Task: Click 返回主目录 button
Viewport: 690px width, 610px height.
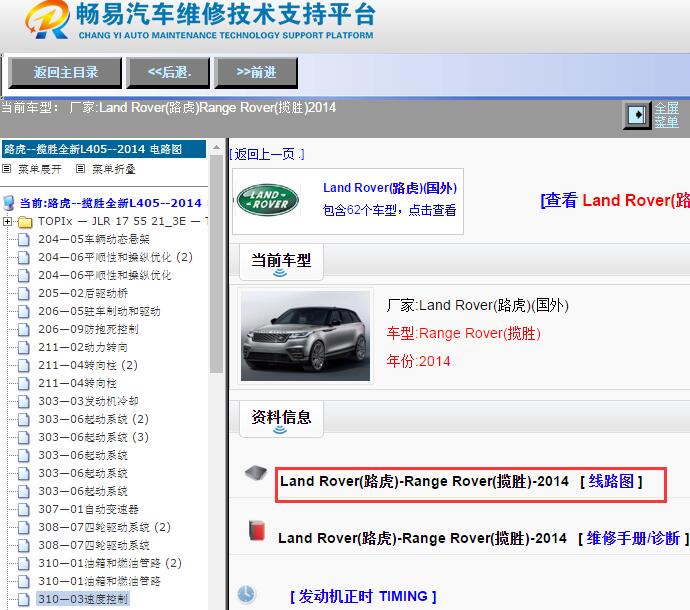Action: click(x=65, y=73)
